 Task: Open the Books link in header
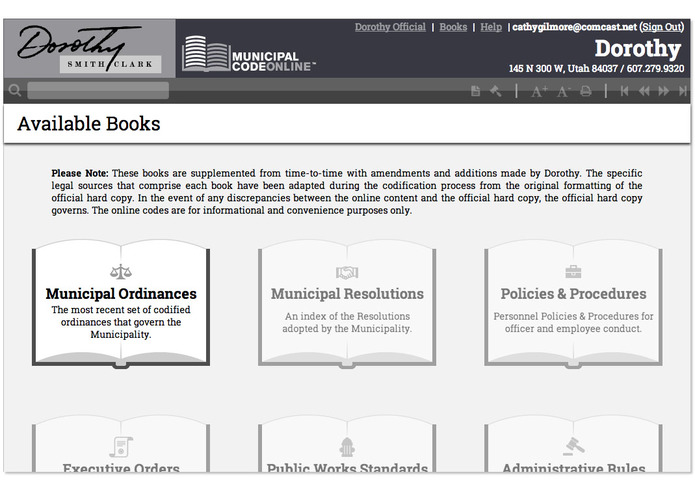(453, 27)
